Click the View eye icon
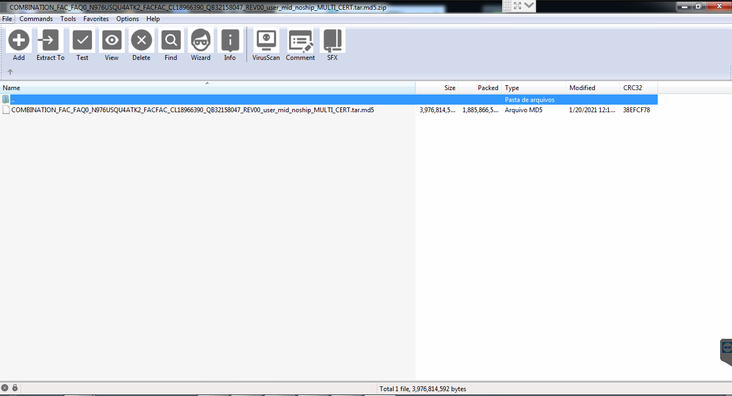The height and width of the screenshot is (396, 732). 112,40
